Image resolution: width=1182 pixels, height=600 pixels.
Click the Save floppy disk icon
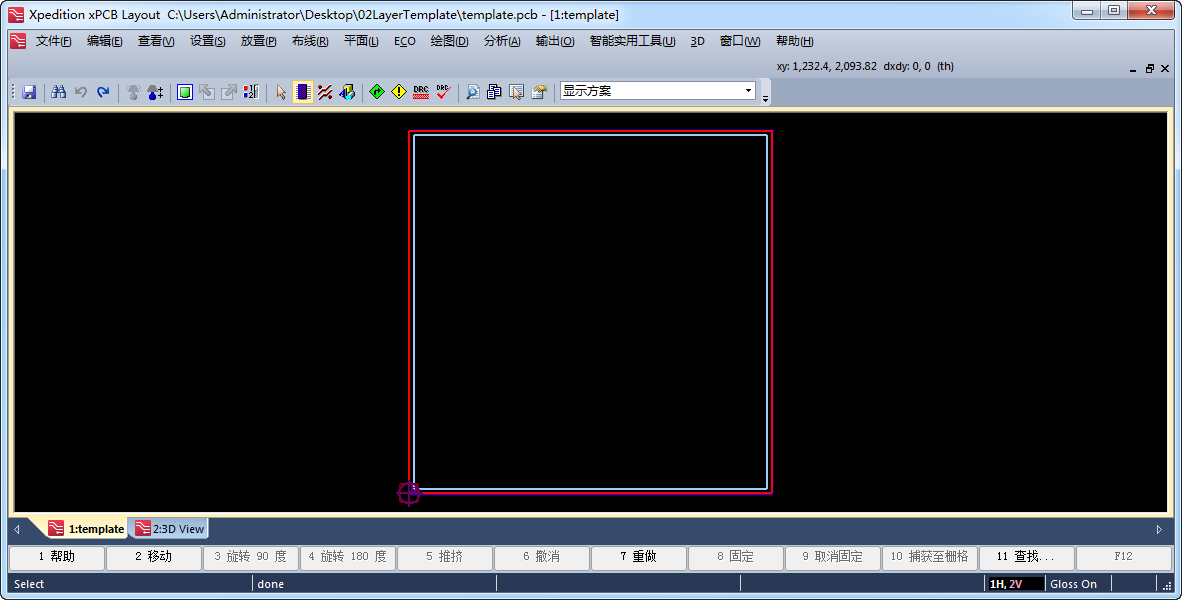click(x=29, y=92)
